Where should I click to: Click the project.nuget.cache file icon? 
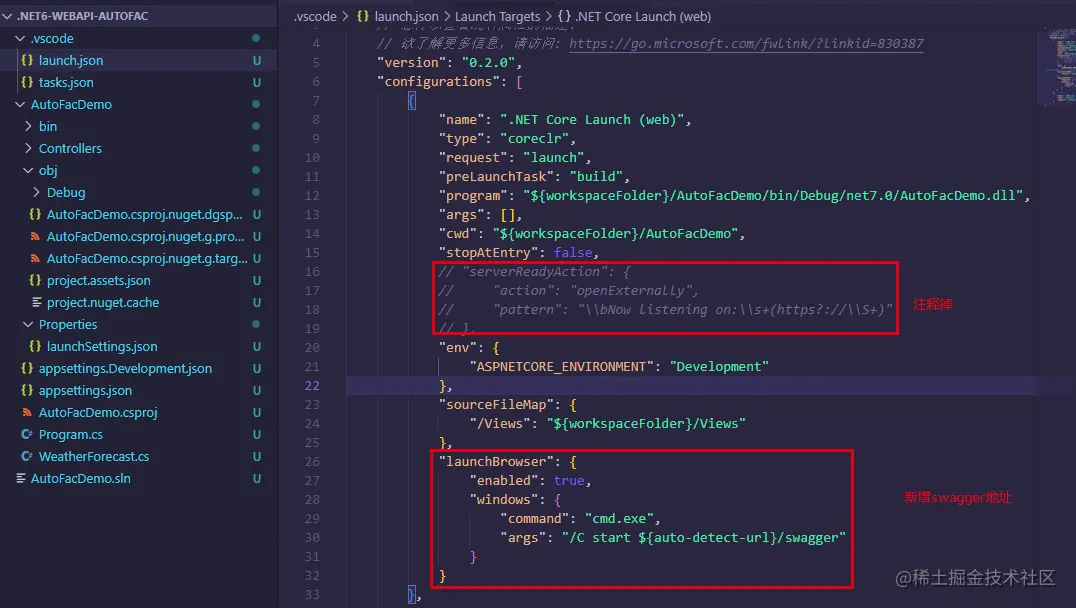pos(36,302)
